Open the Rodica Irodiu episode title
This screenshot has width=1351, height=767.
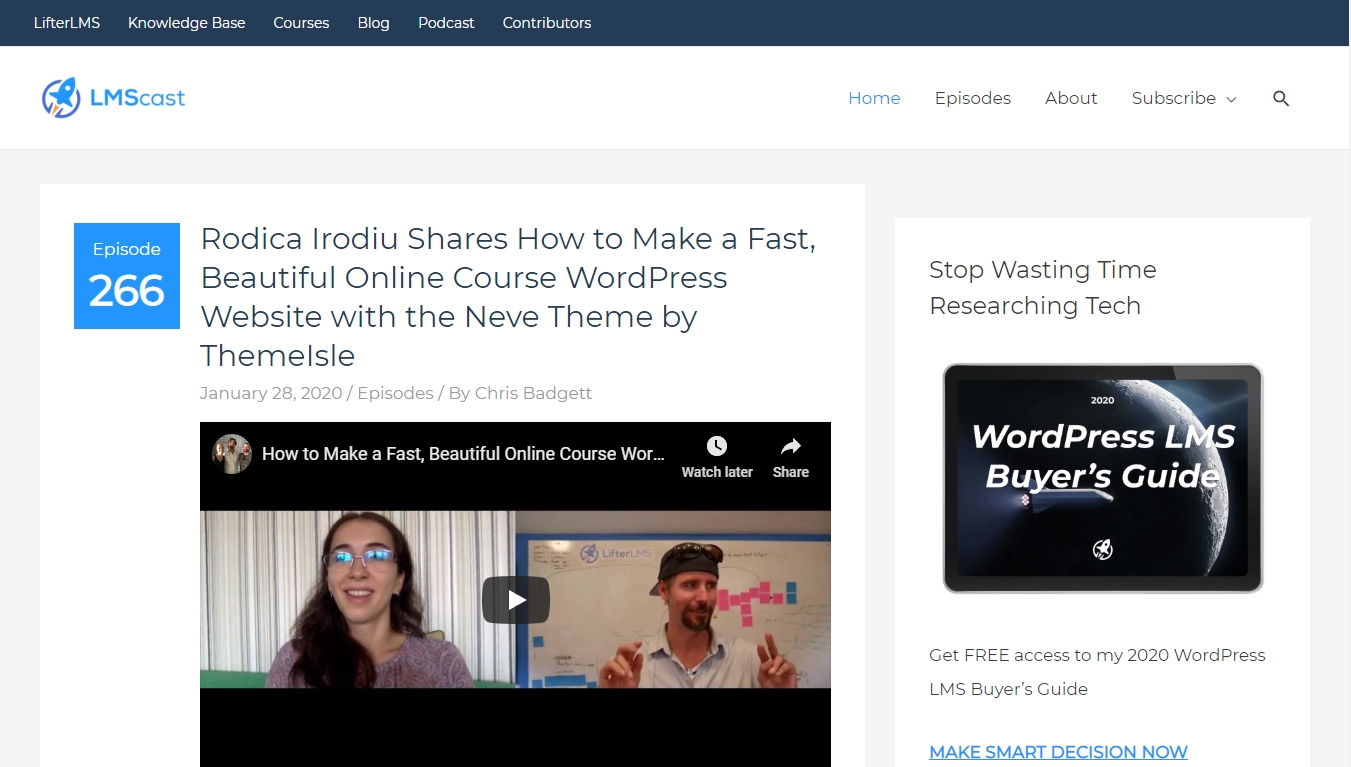coord(508,297)
